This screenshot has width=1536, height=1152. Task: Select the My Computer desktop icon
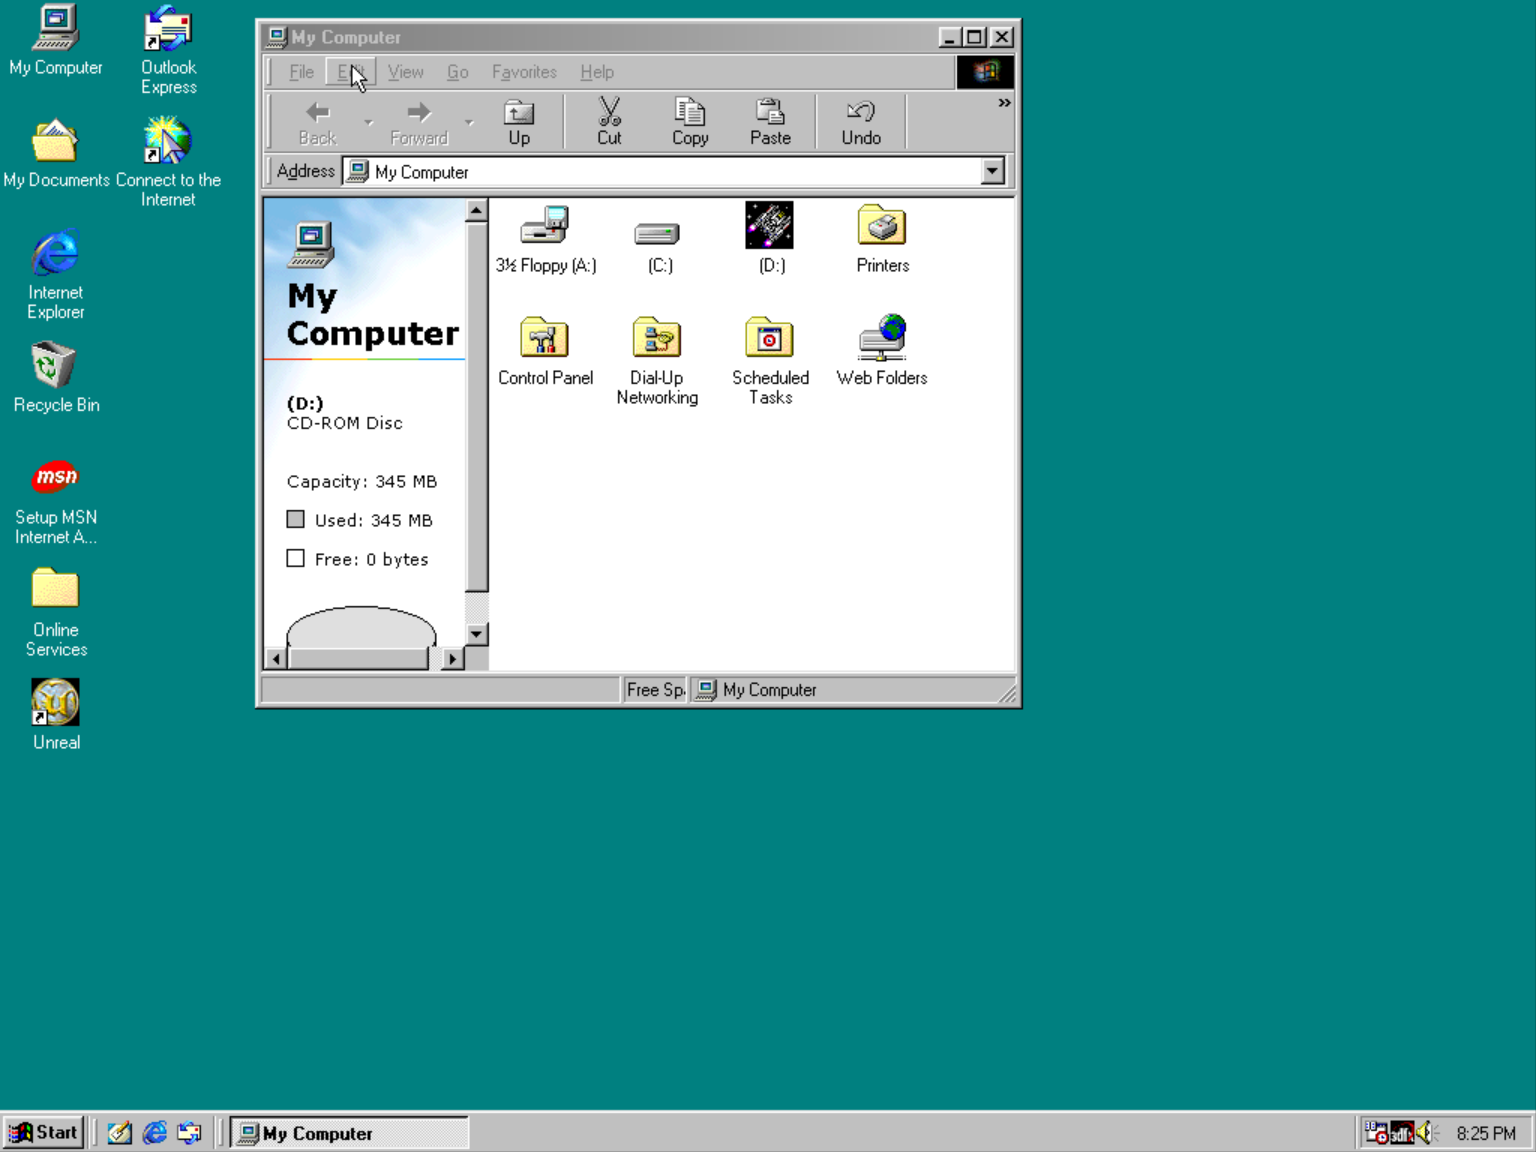(x=56, y=41)
